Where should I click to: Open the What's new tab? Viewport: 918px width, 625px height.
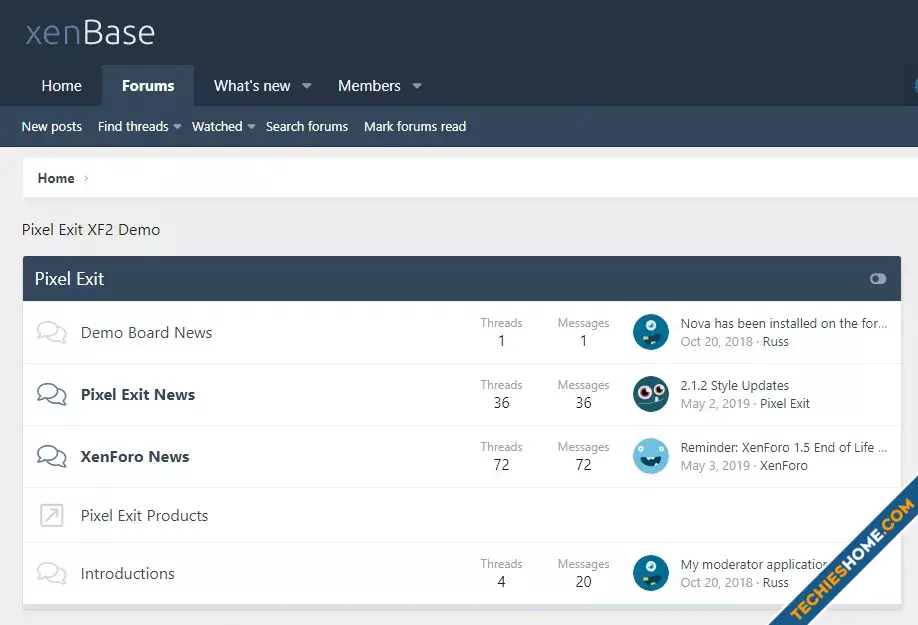tap(252, 86)
